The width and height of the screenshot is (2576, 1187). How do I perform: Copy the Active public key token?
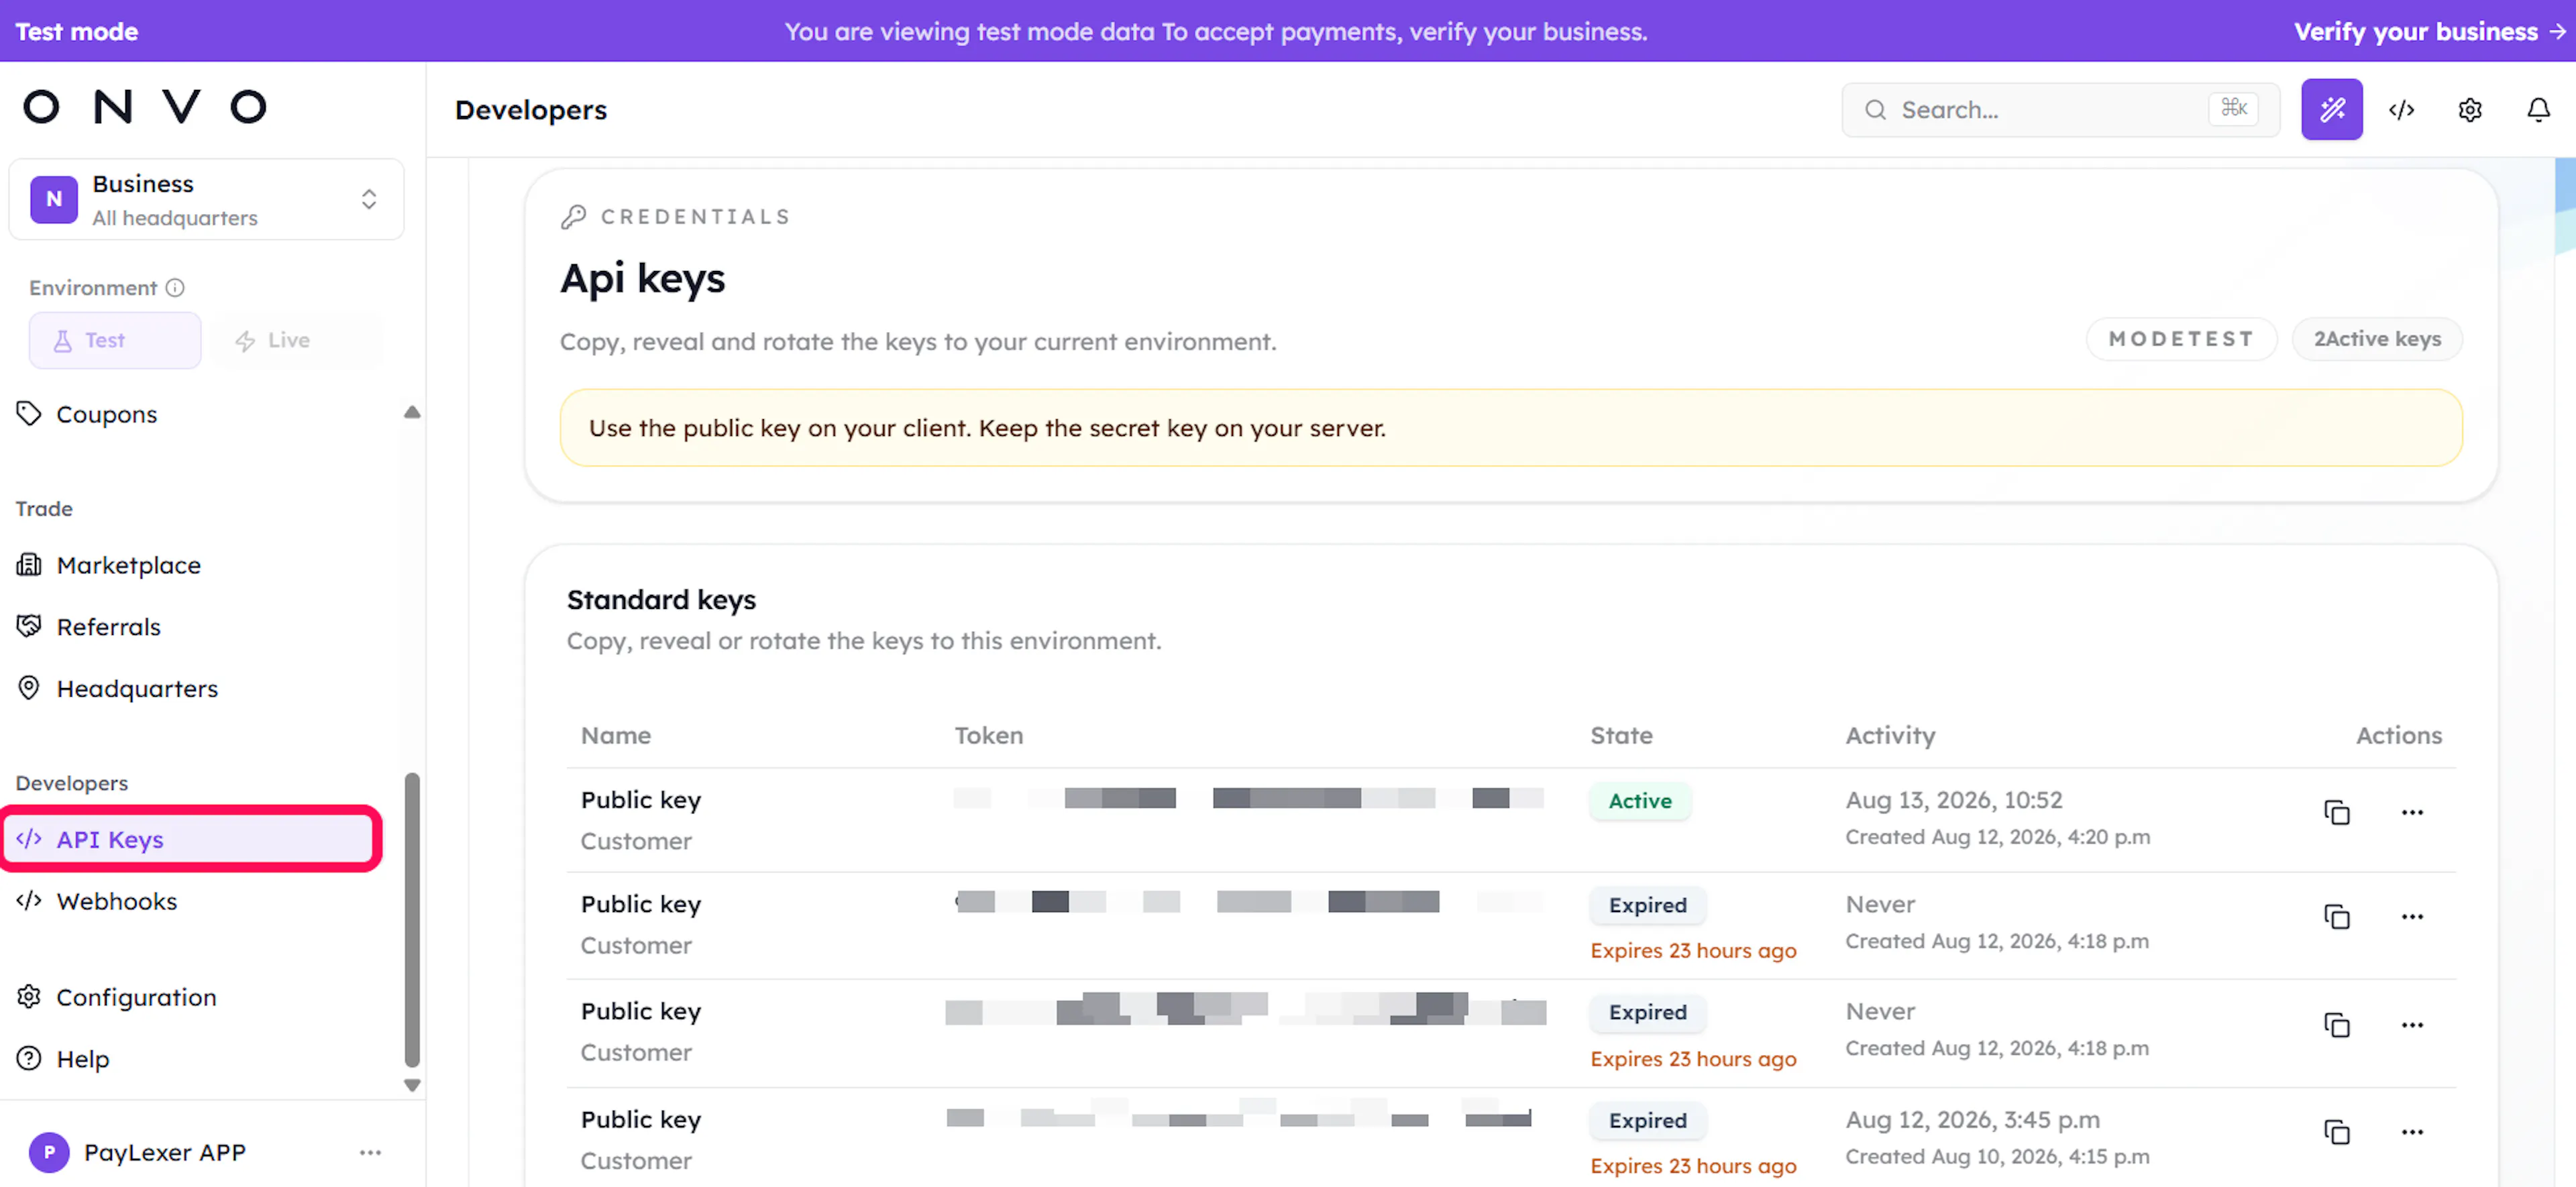[x=2336, y=812]
